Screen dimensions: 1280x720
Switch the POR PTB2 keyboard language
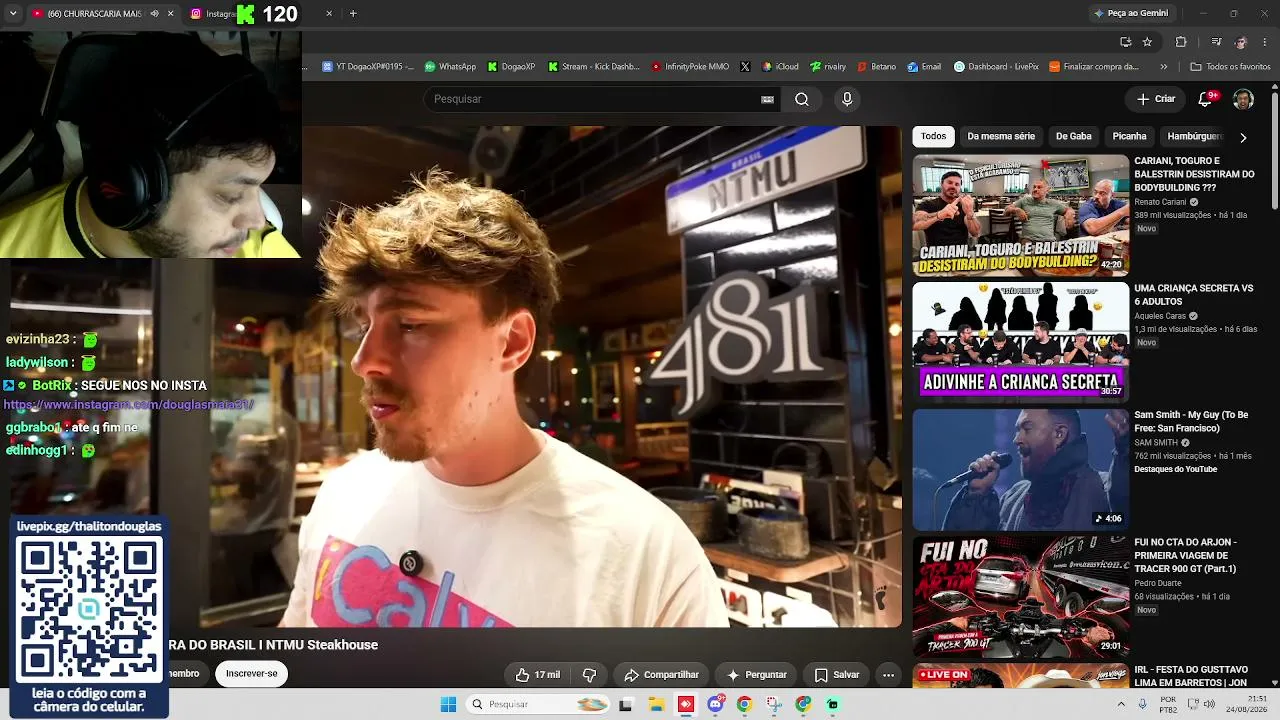coord(1168,704)
